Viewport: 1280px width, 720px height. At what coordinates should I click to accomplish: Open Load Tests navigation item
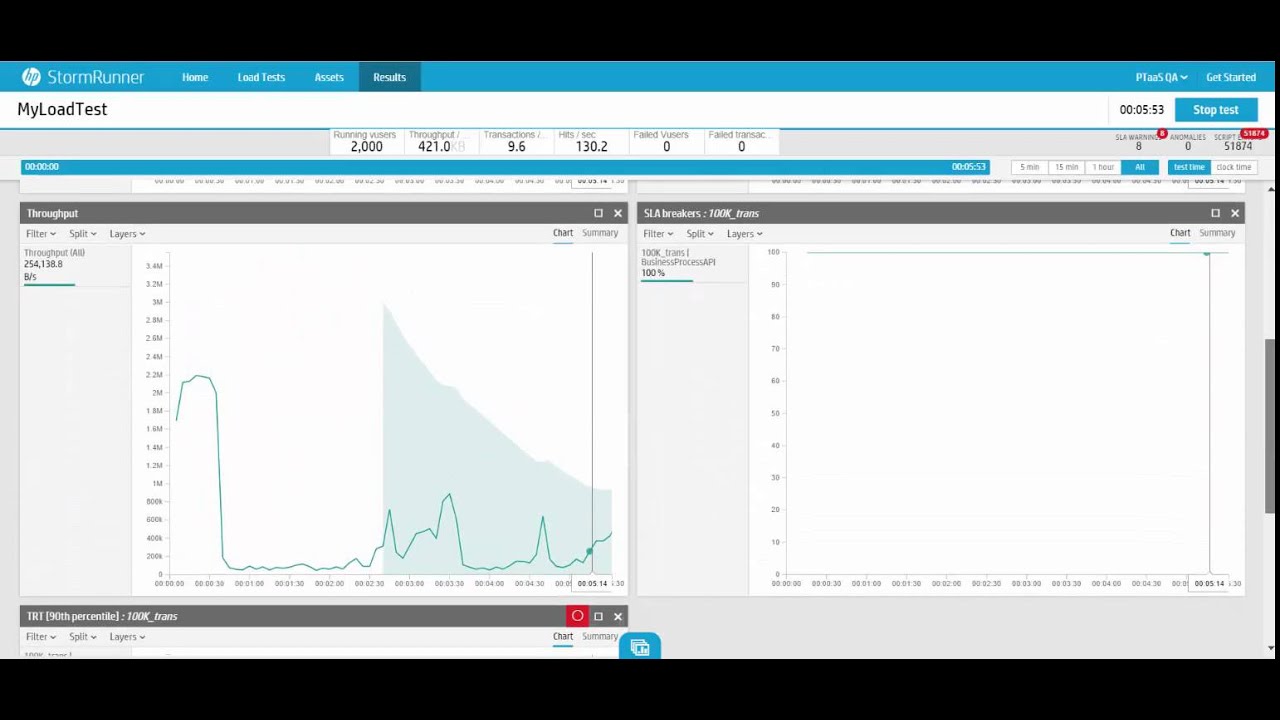point(261,77)
